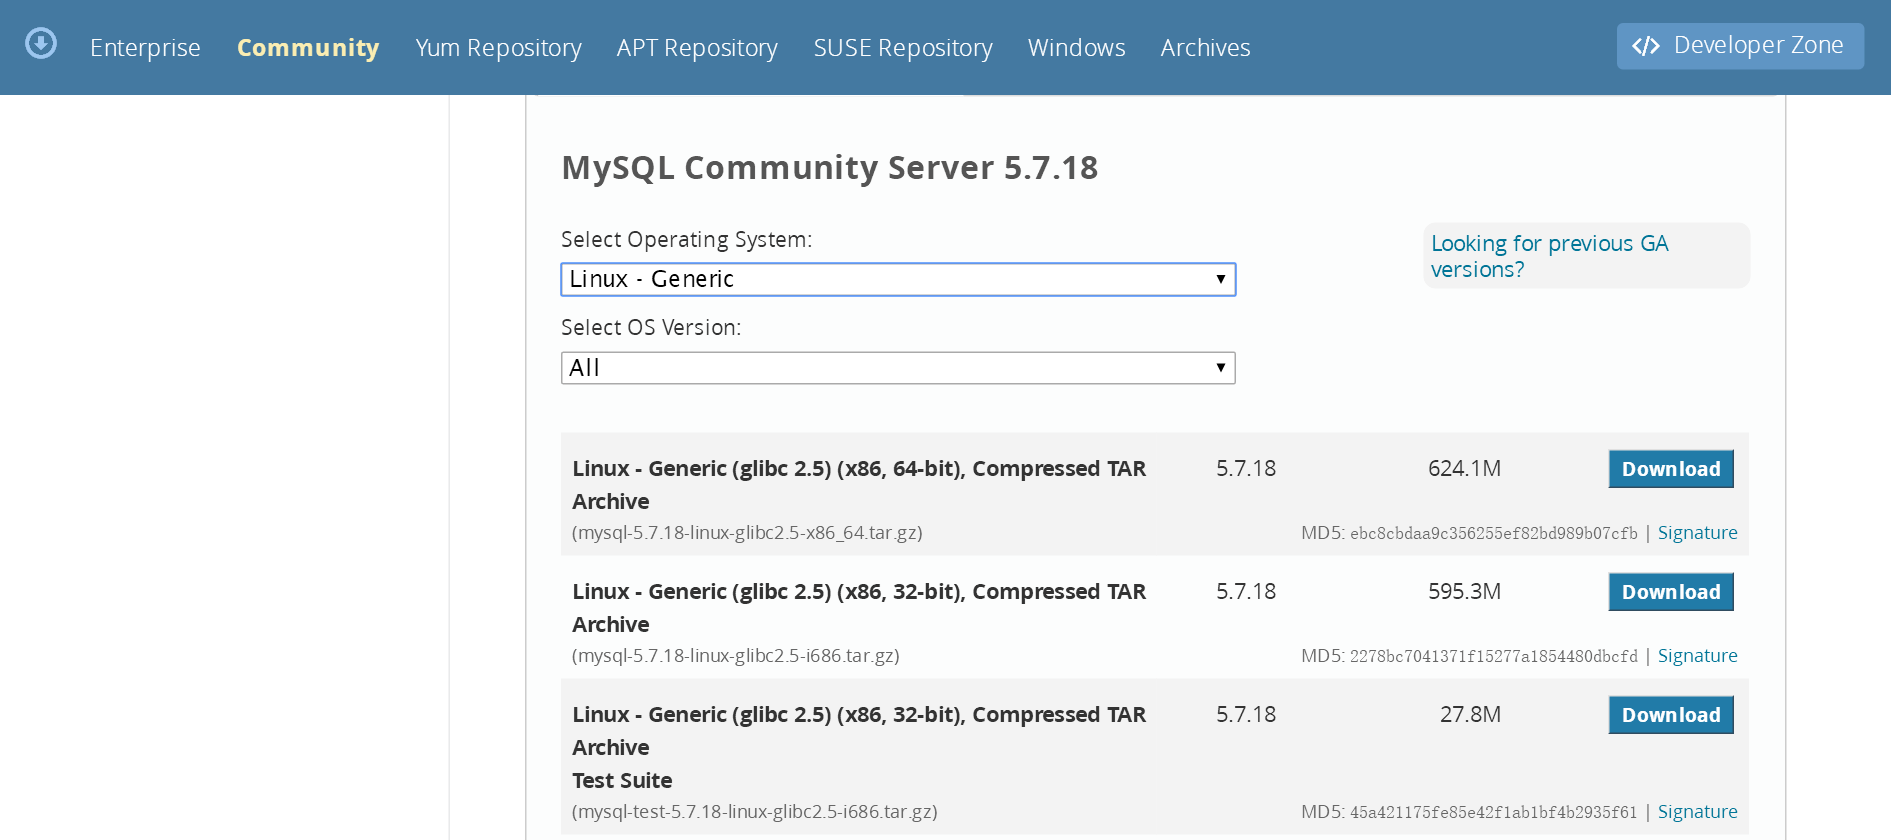
Task: Click the 624.1M file size
Action: click(x=1464, y=469)
